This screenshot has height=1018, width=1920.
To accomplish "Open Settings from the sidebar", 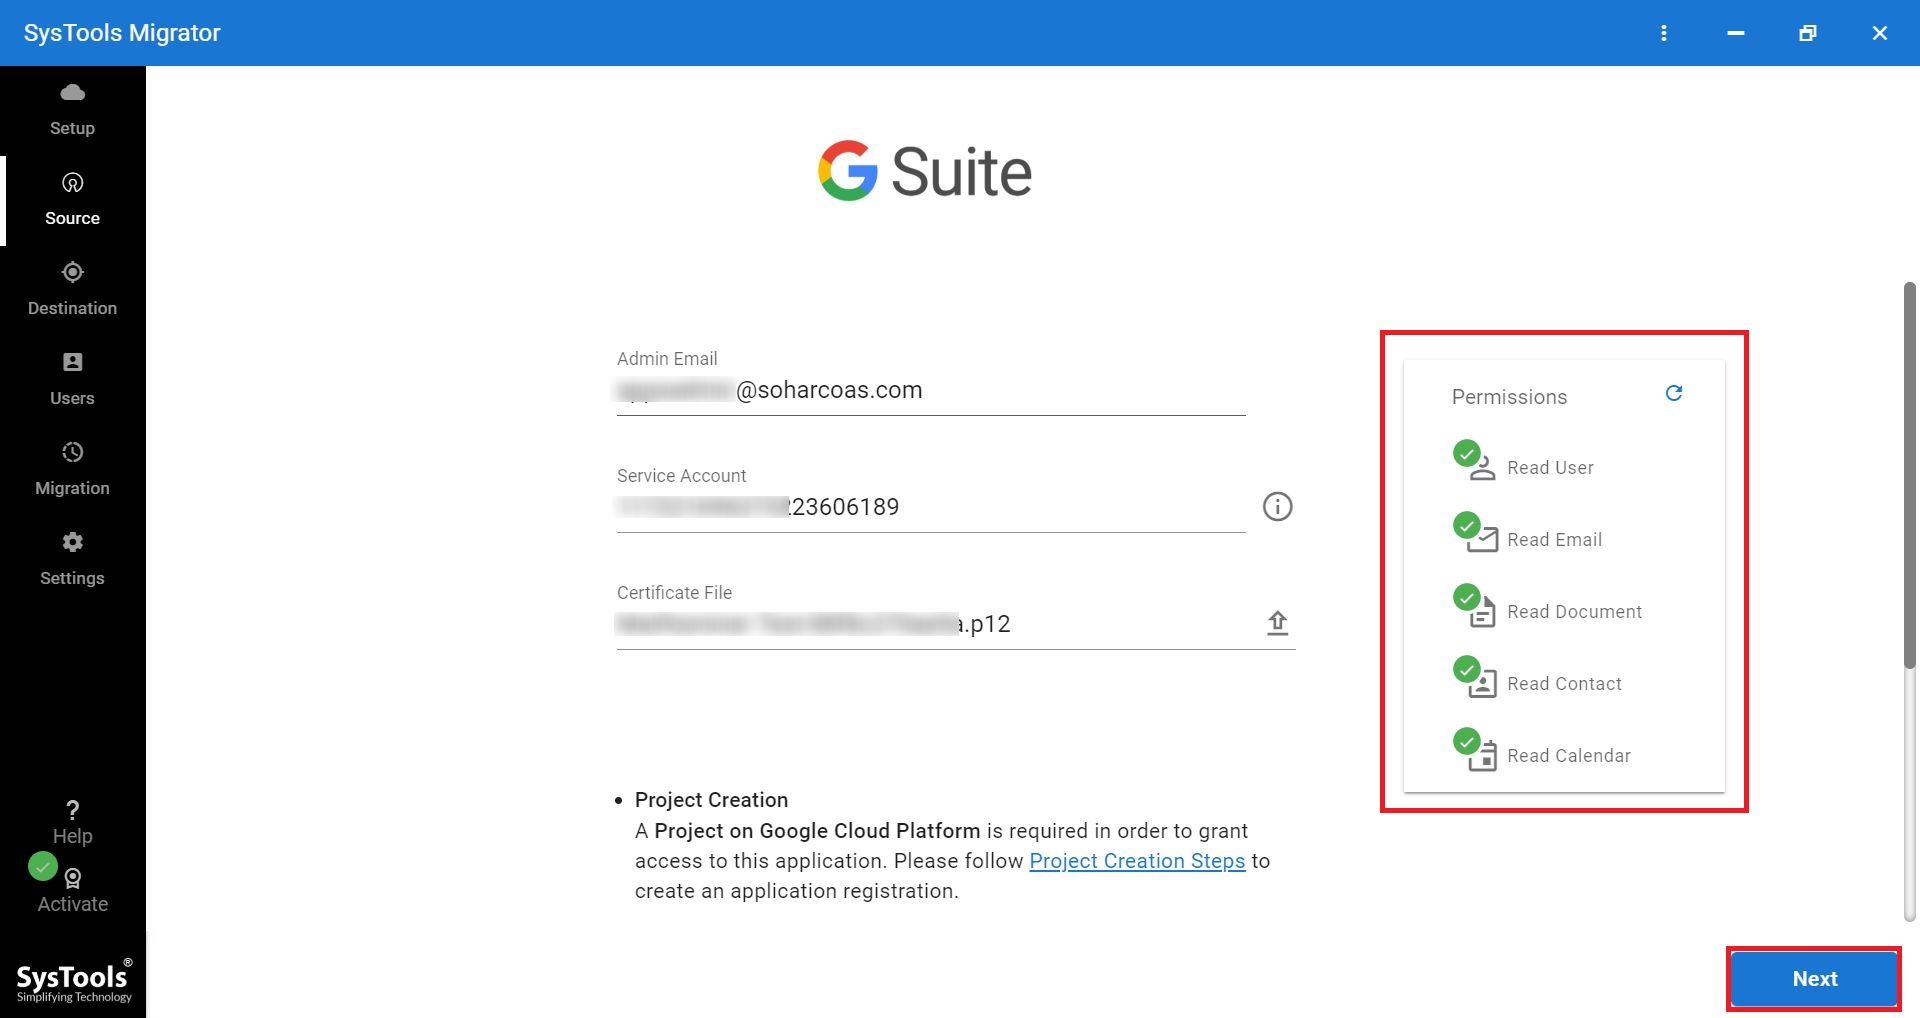I will [x=72, y=560].
